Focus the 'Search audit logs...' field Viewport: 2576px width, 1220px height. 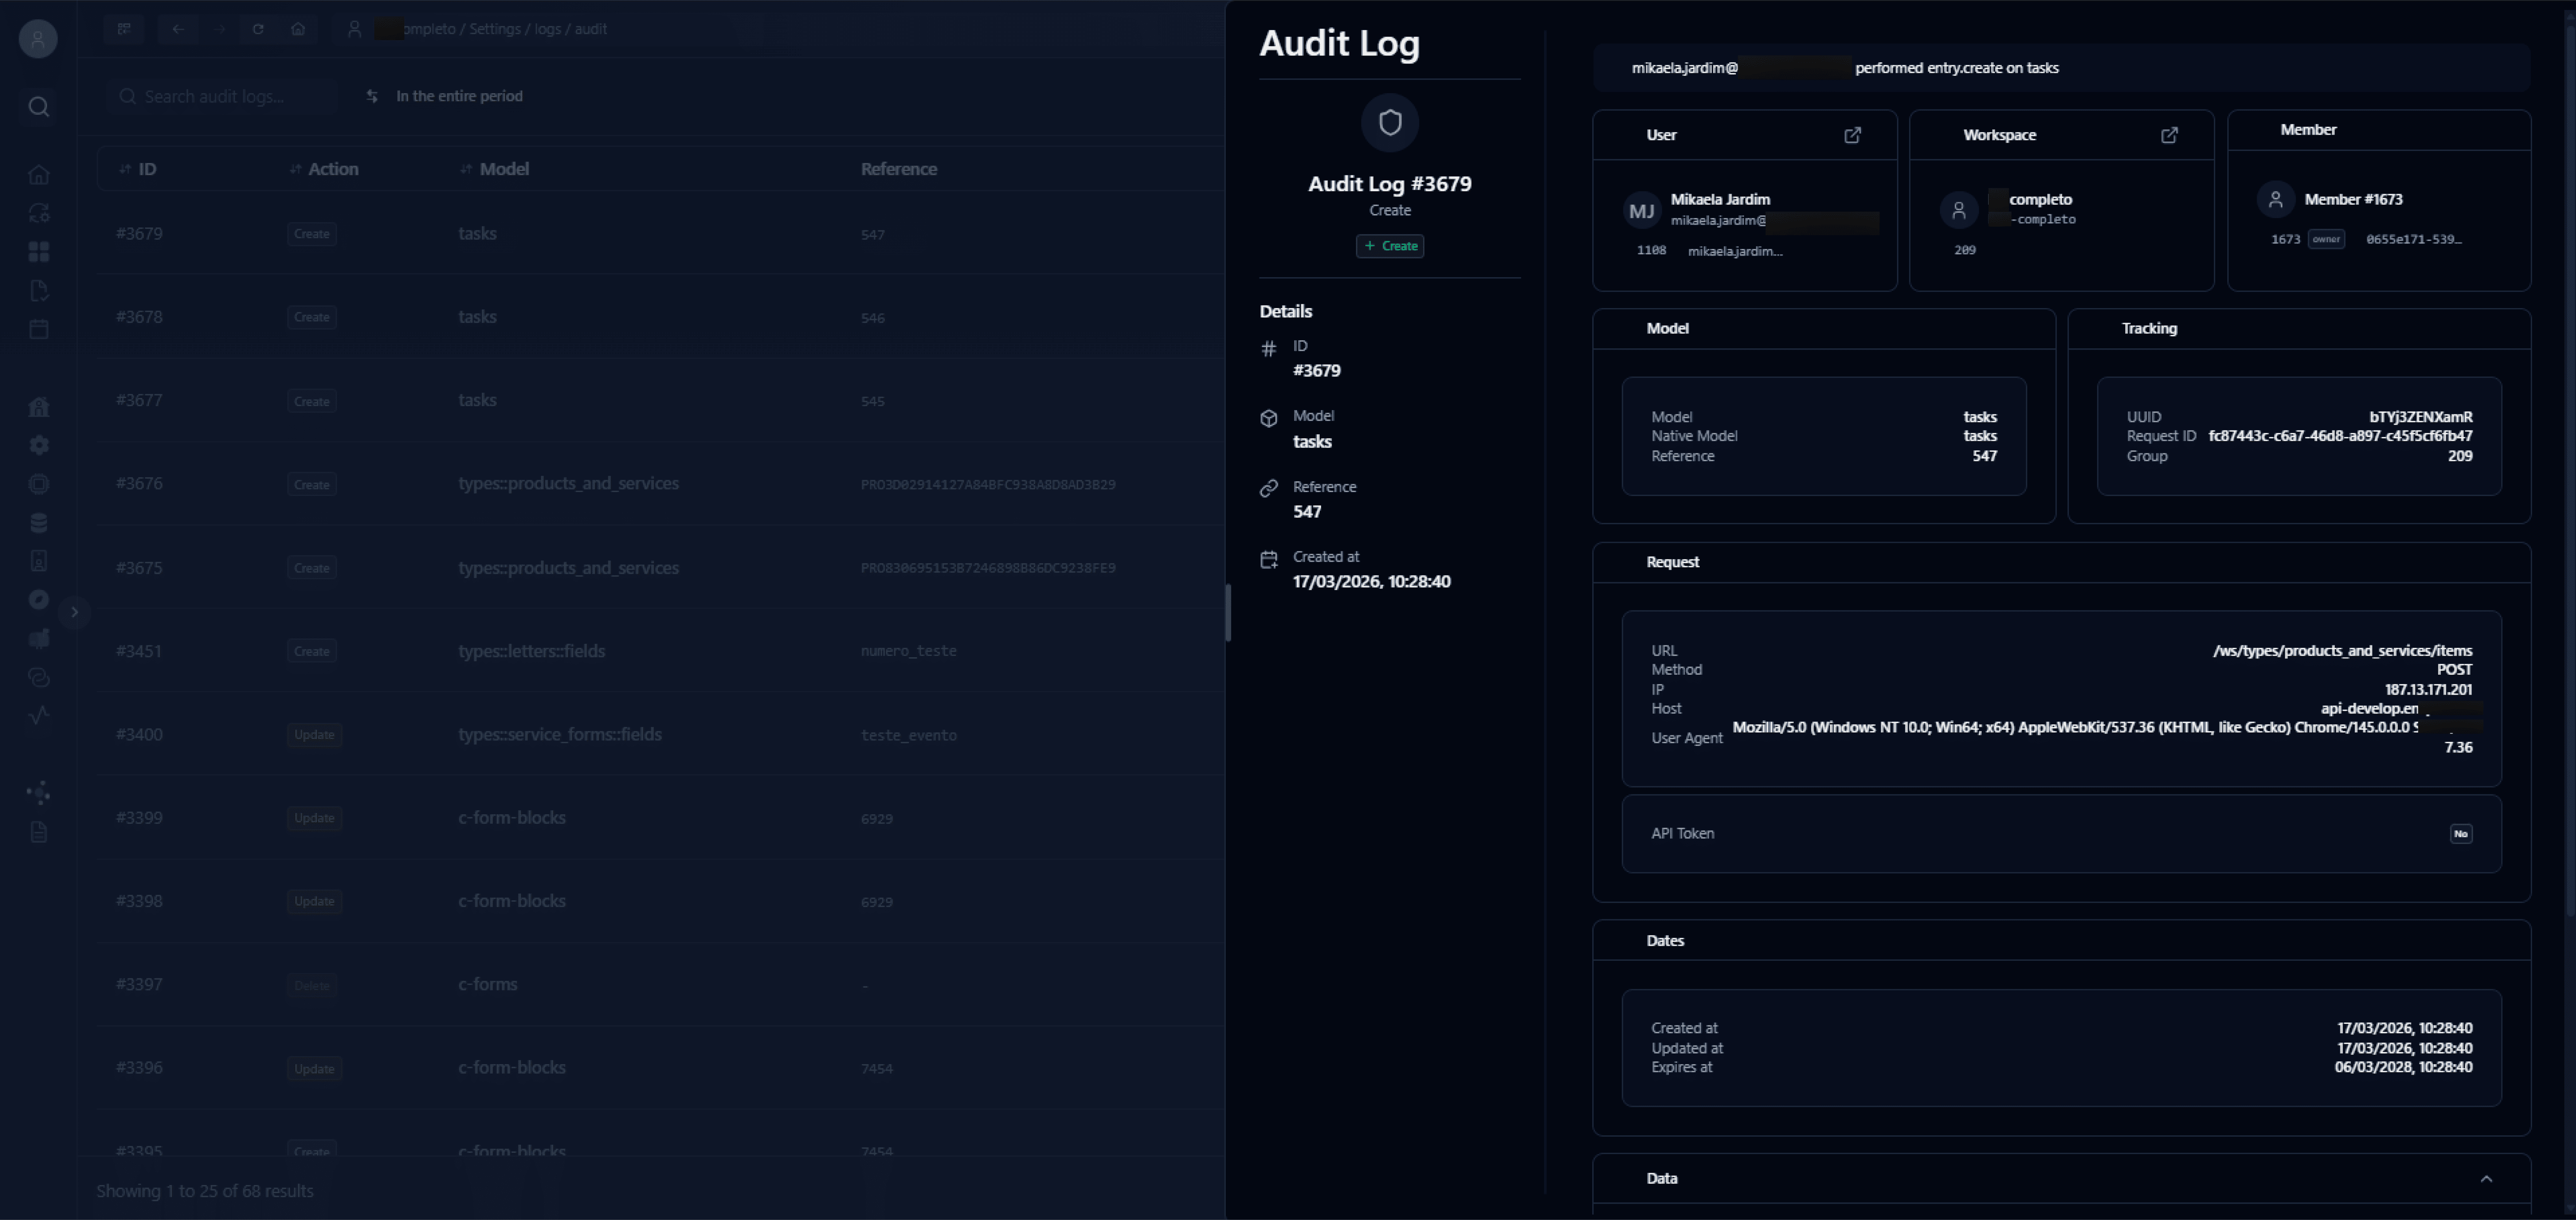(223, 97)
